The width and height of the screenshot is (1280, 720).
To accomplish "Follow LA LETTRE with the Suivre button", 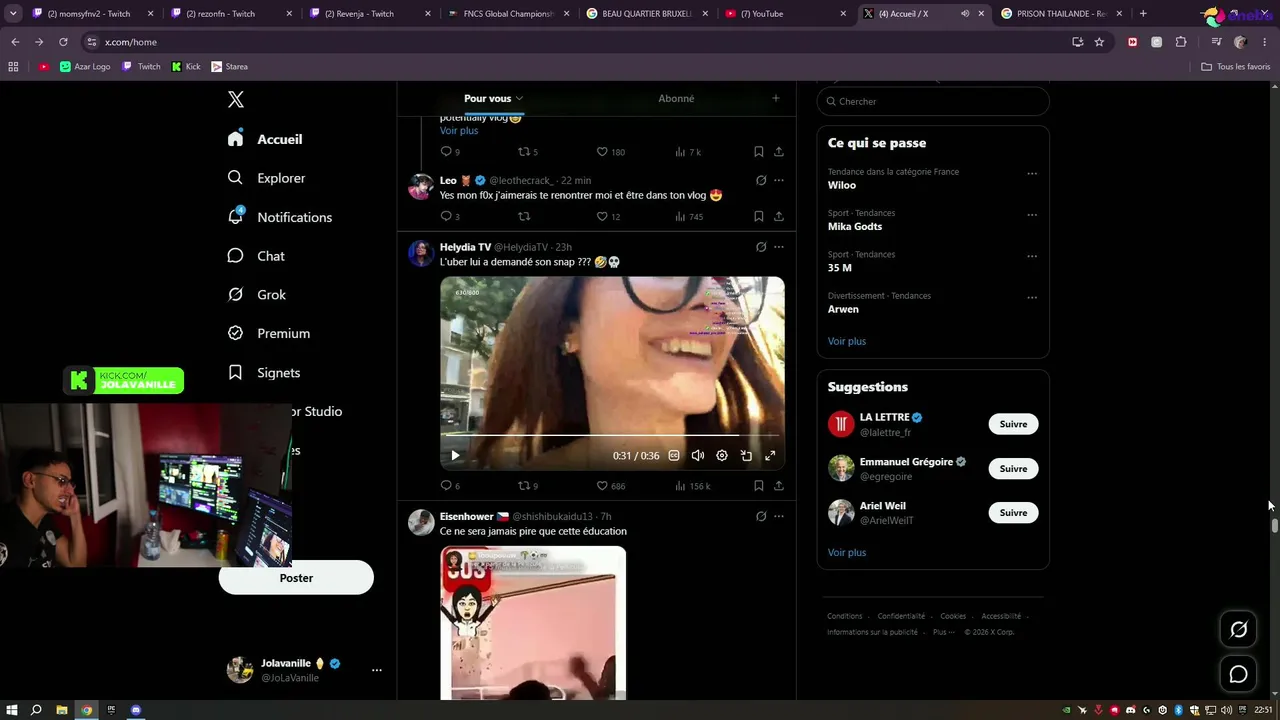I will point(1013,424).
